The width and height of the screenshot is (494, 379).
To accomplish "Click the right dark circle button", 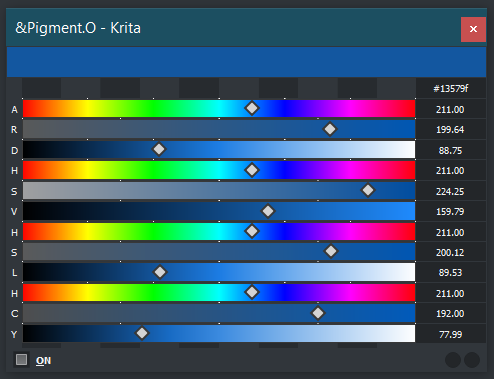I will [x=472, y=360].
